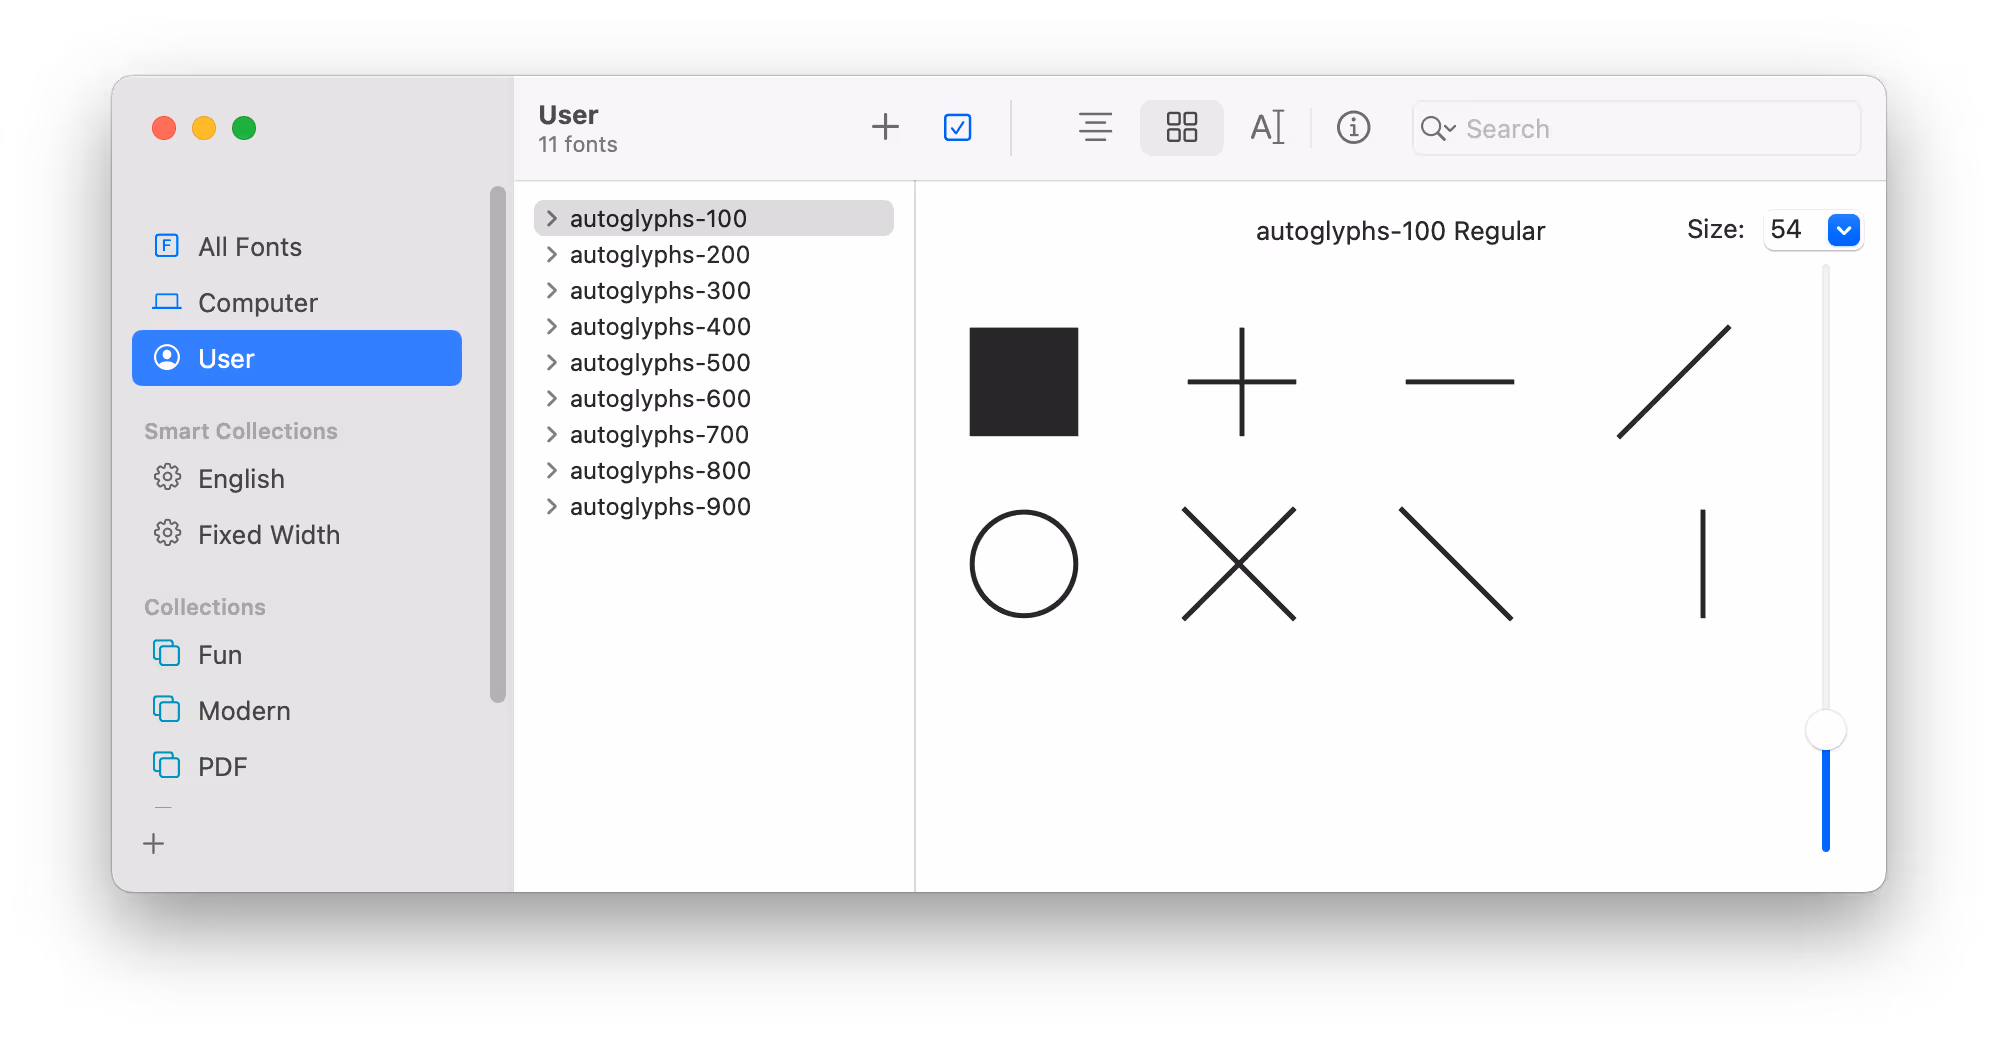The height and width of the screenshot is (1040, 1998).
Task: Show the font information panel
Action: pos(1353,127)
